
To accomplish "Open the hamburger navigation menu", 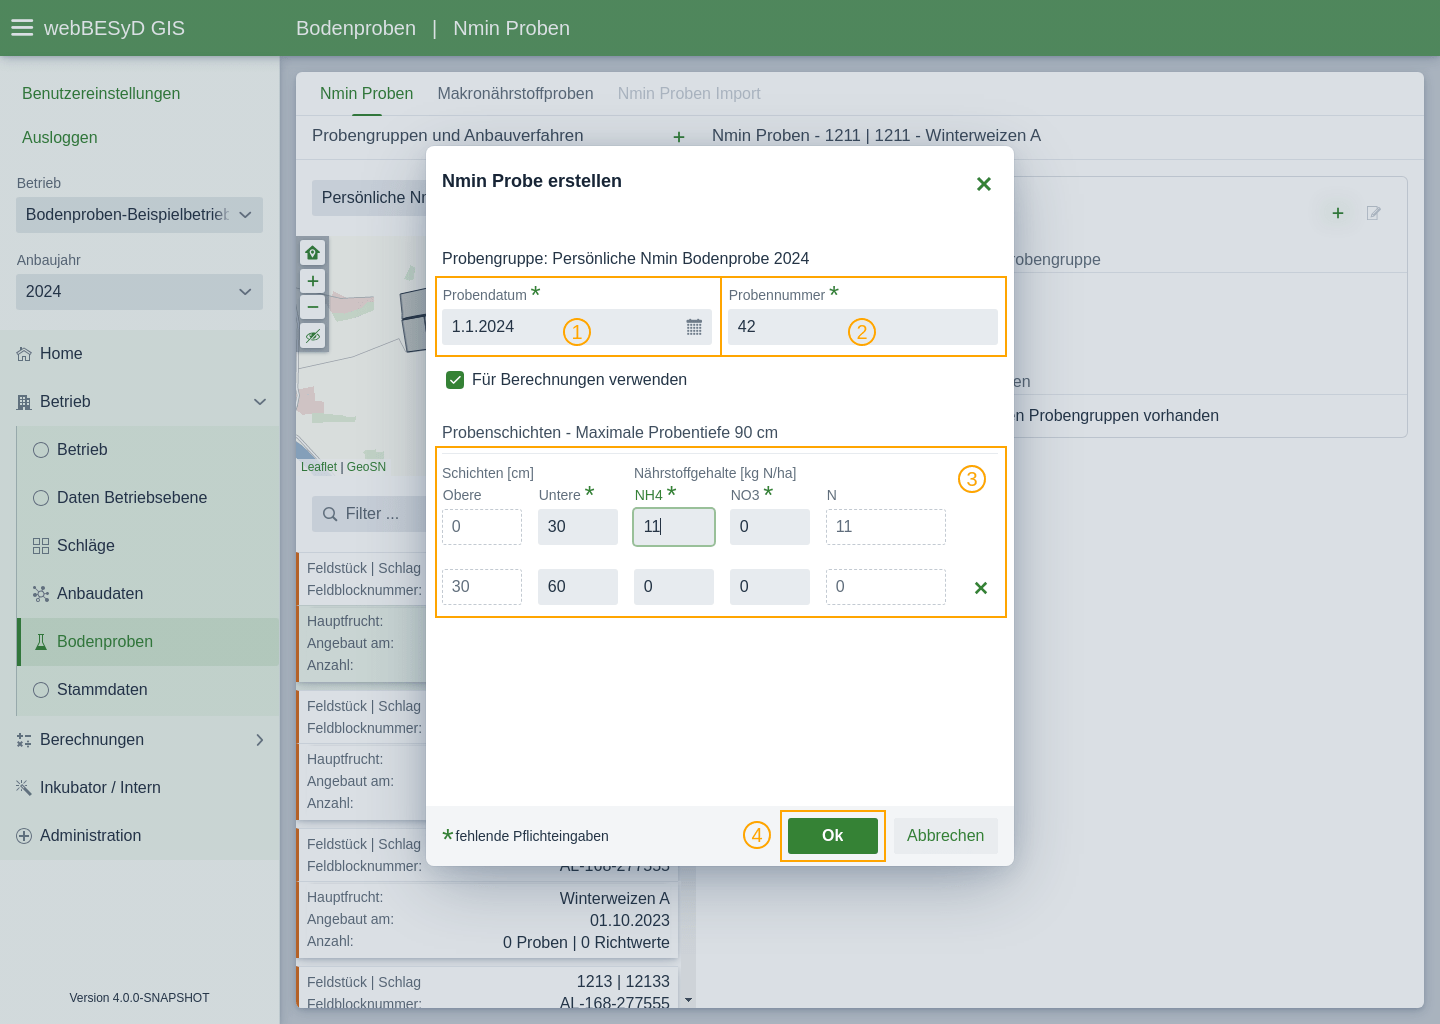I will click(x=22, y=28).
